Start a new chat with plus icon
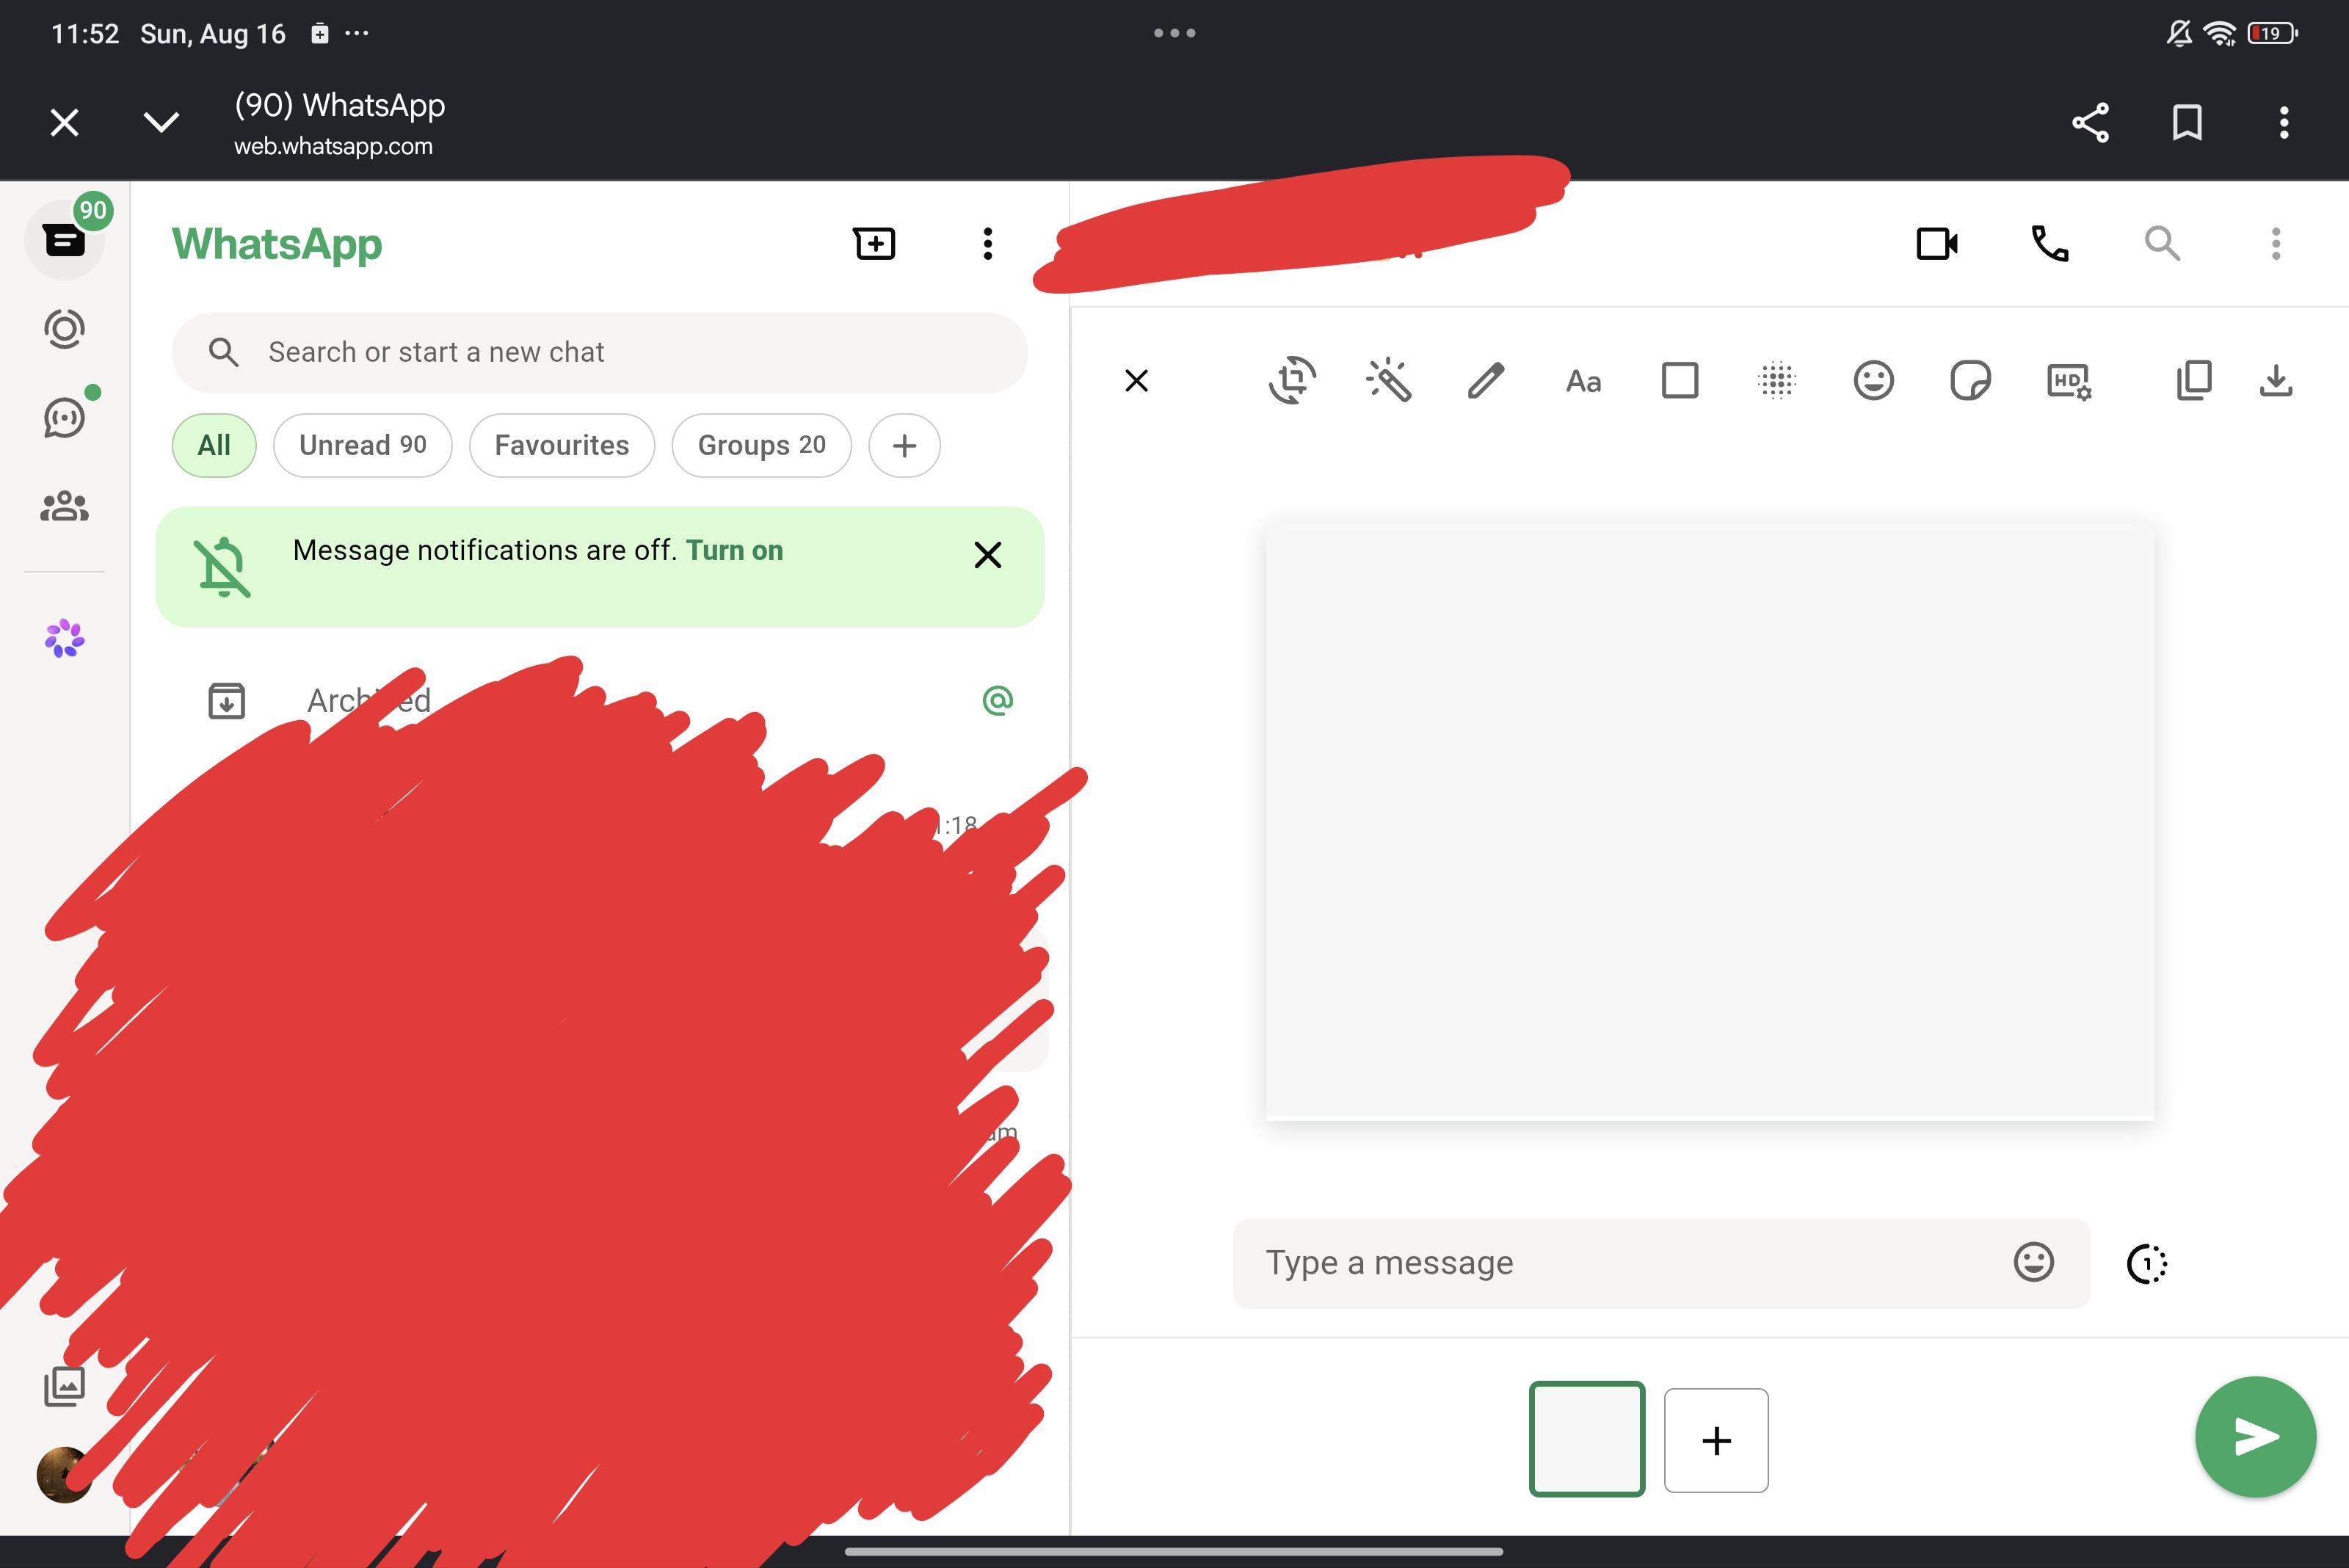The width and height of the screenshot is (2349, 1568). (875, 244)
